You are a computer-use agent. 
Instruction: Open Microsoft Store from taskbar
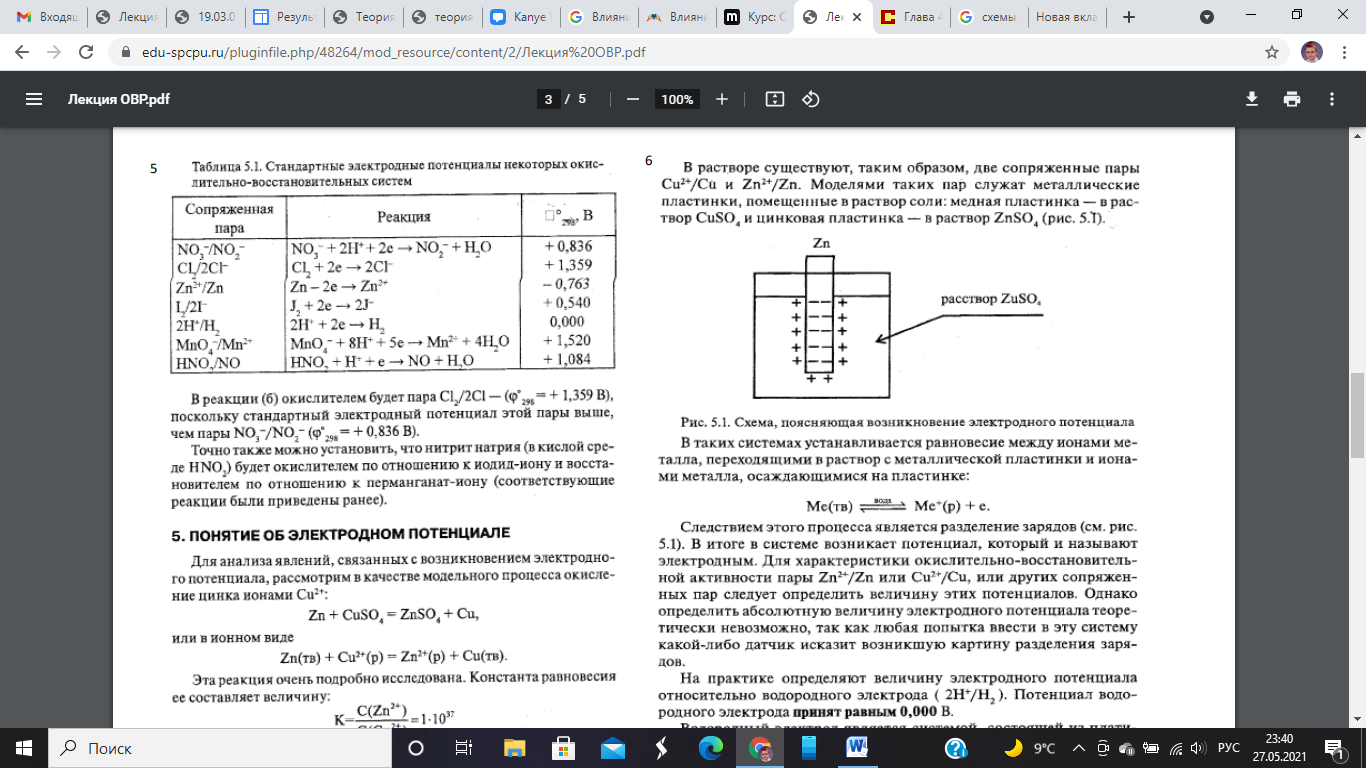(x=563, y=747)
